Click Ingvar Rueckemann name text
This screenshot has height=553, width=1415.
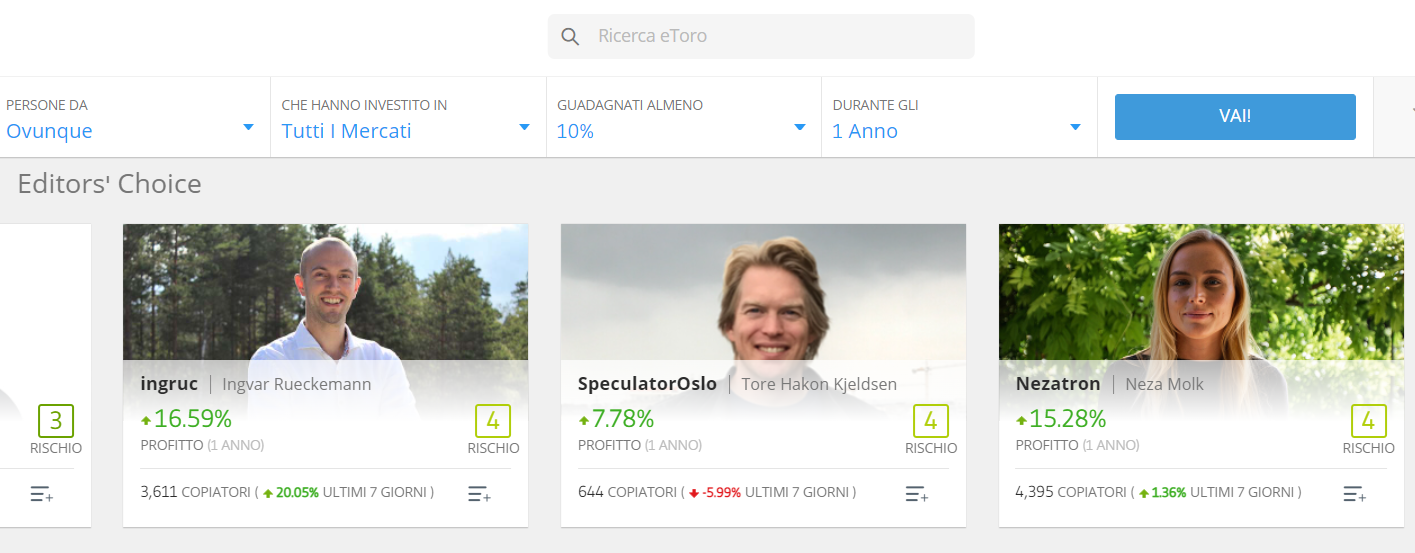(296, 385)
